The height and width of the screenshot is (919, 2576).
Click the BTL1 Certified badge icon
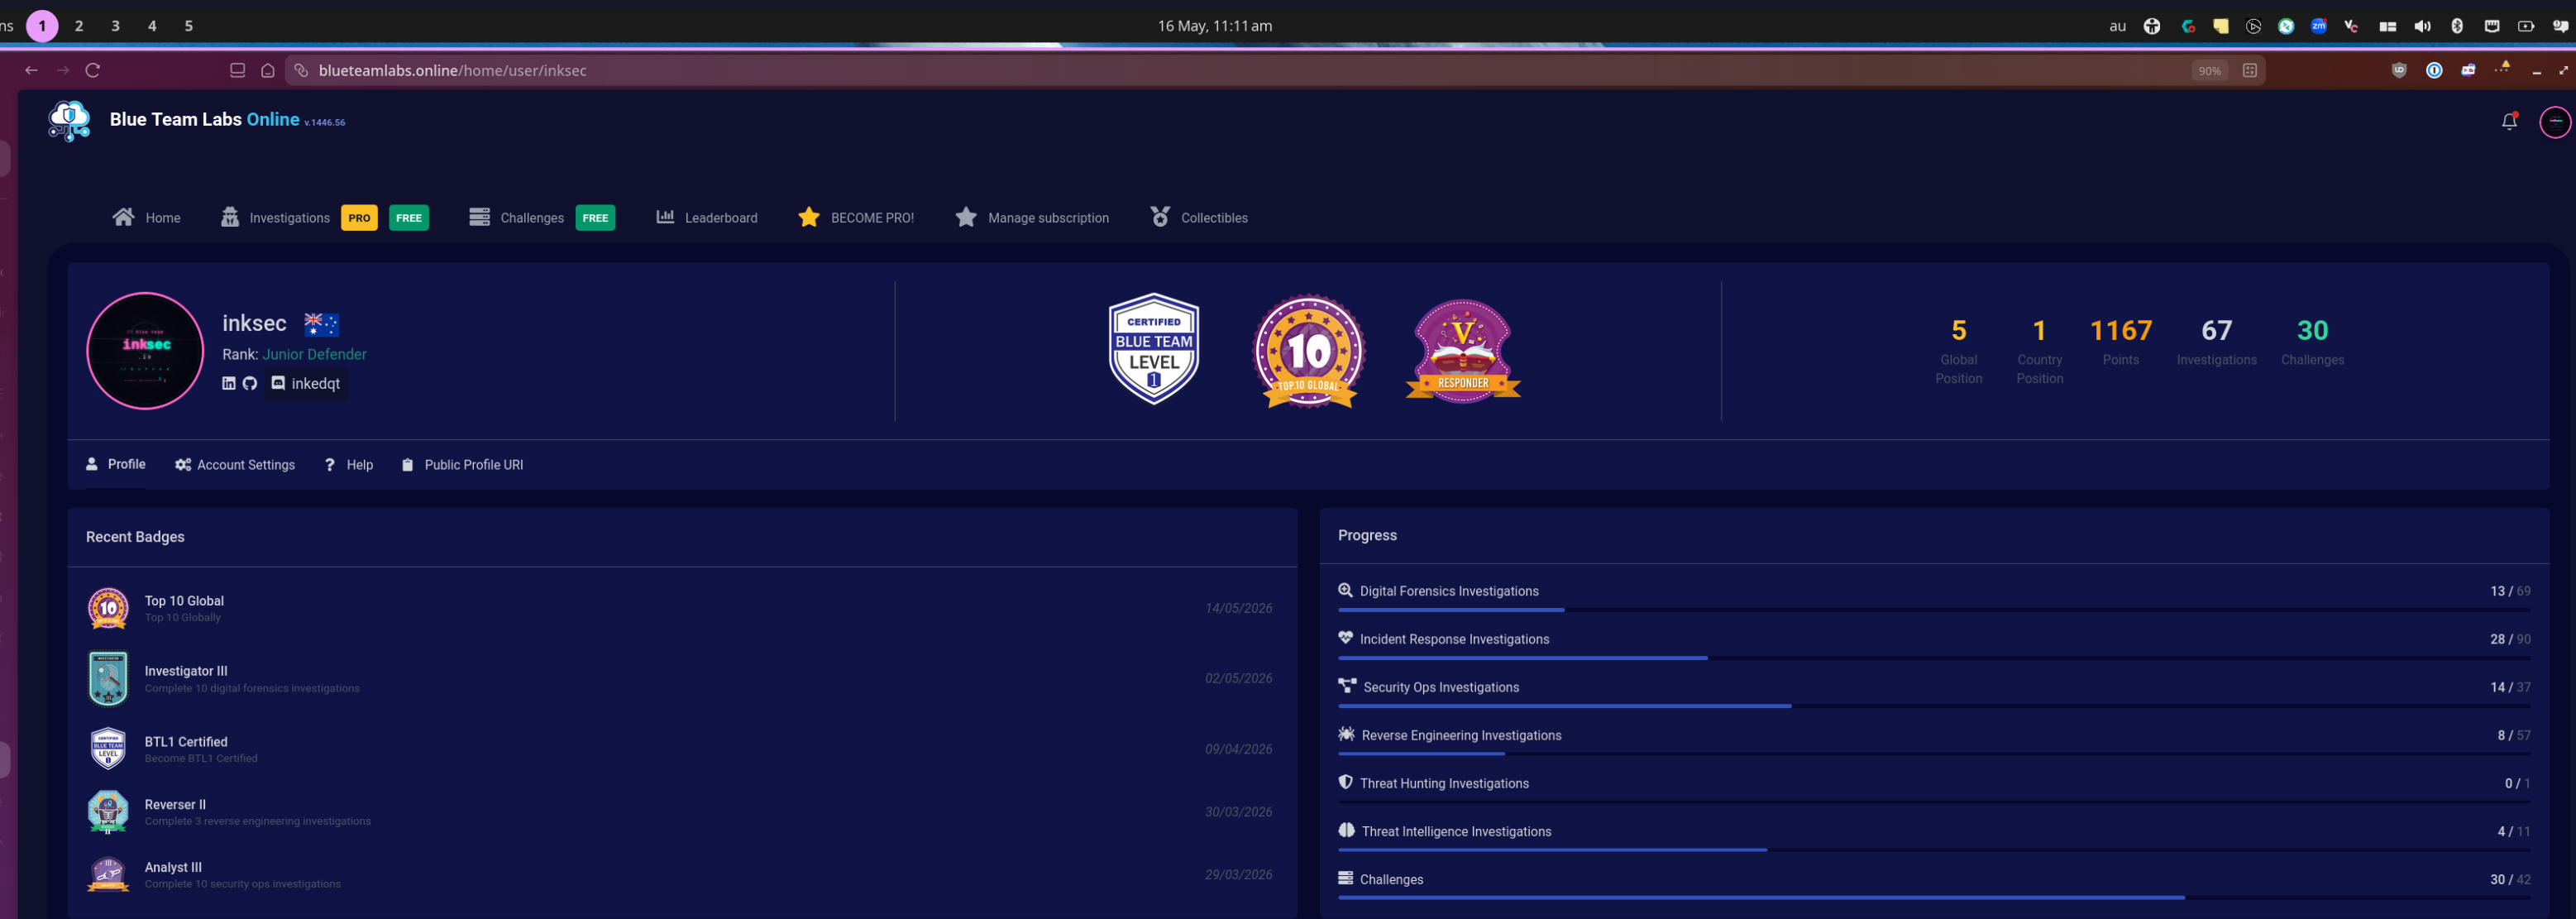coord(108,748)
